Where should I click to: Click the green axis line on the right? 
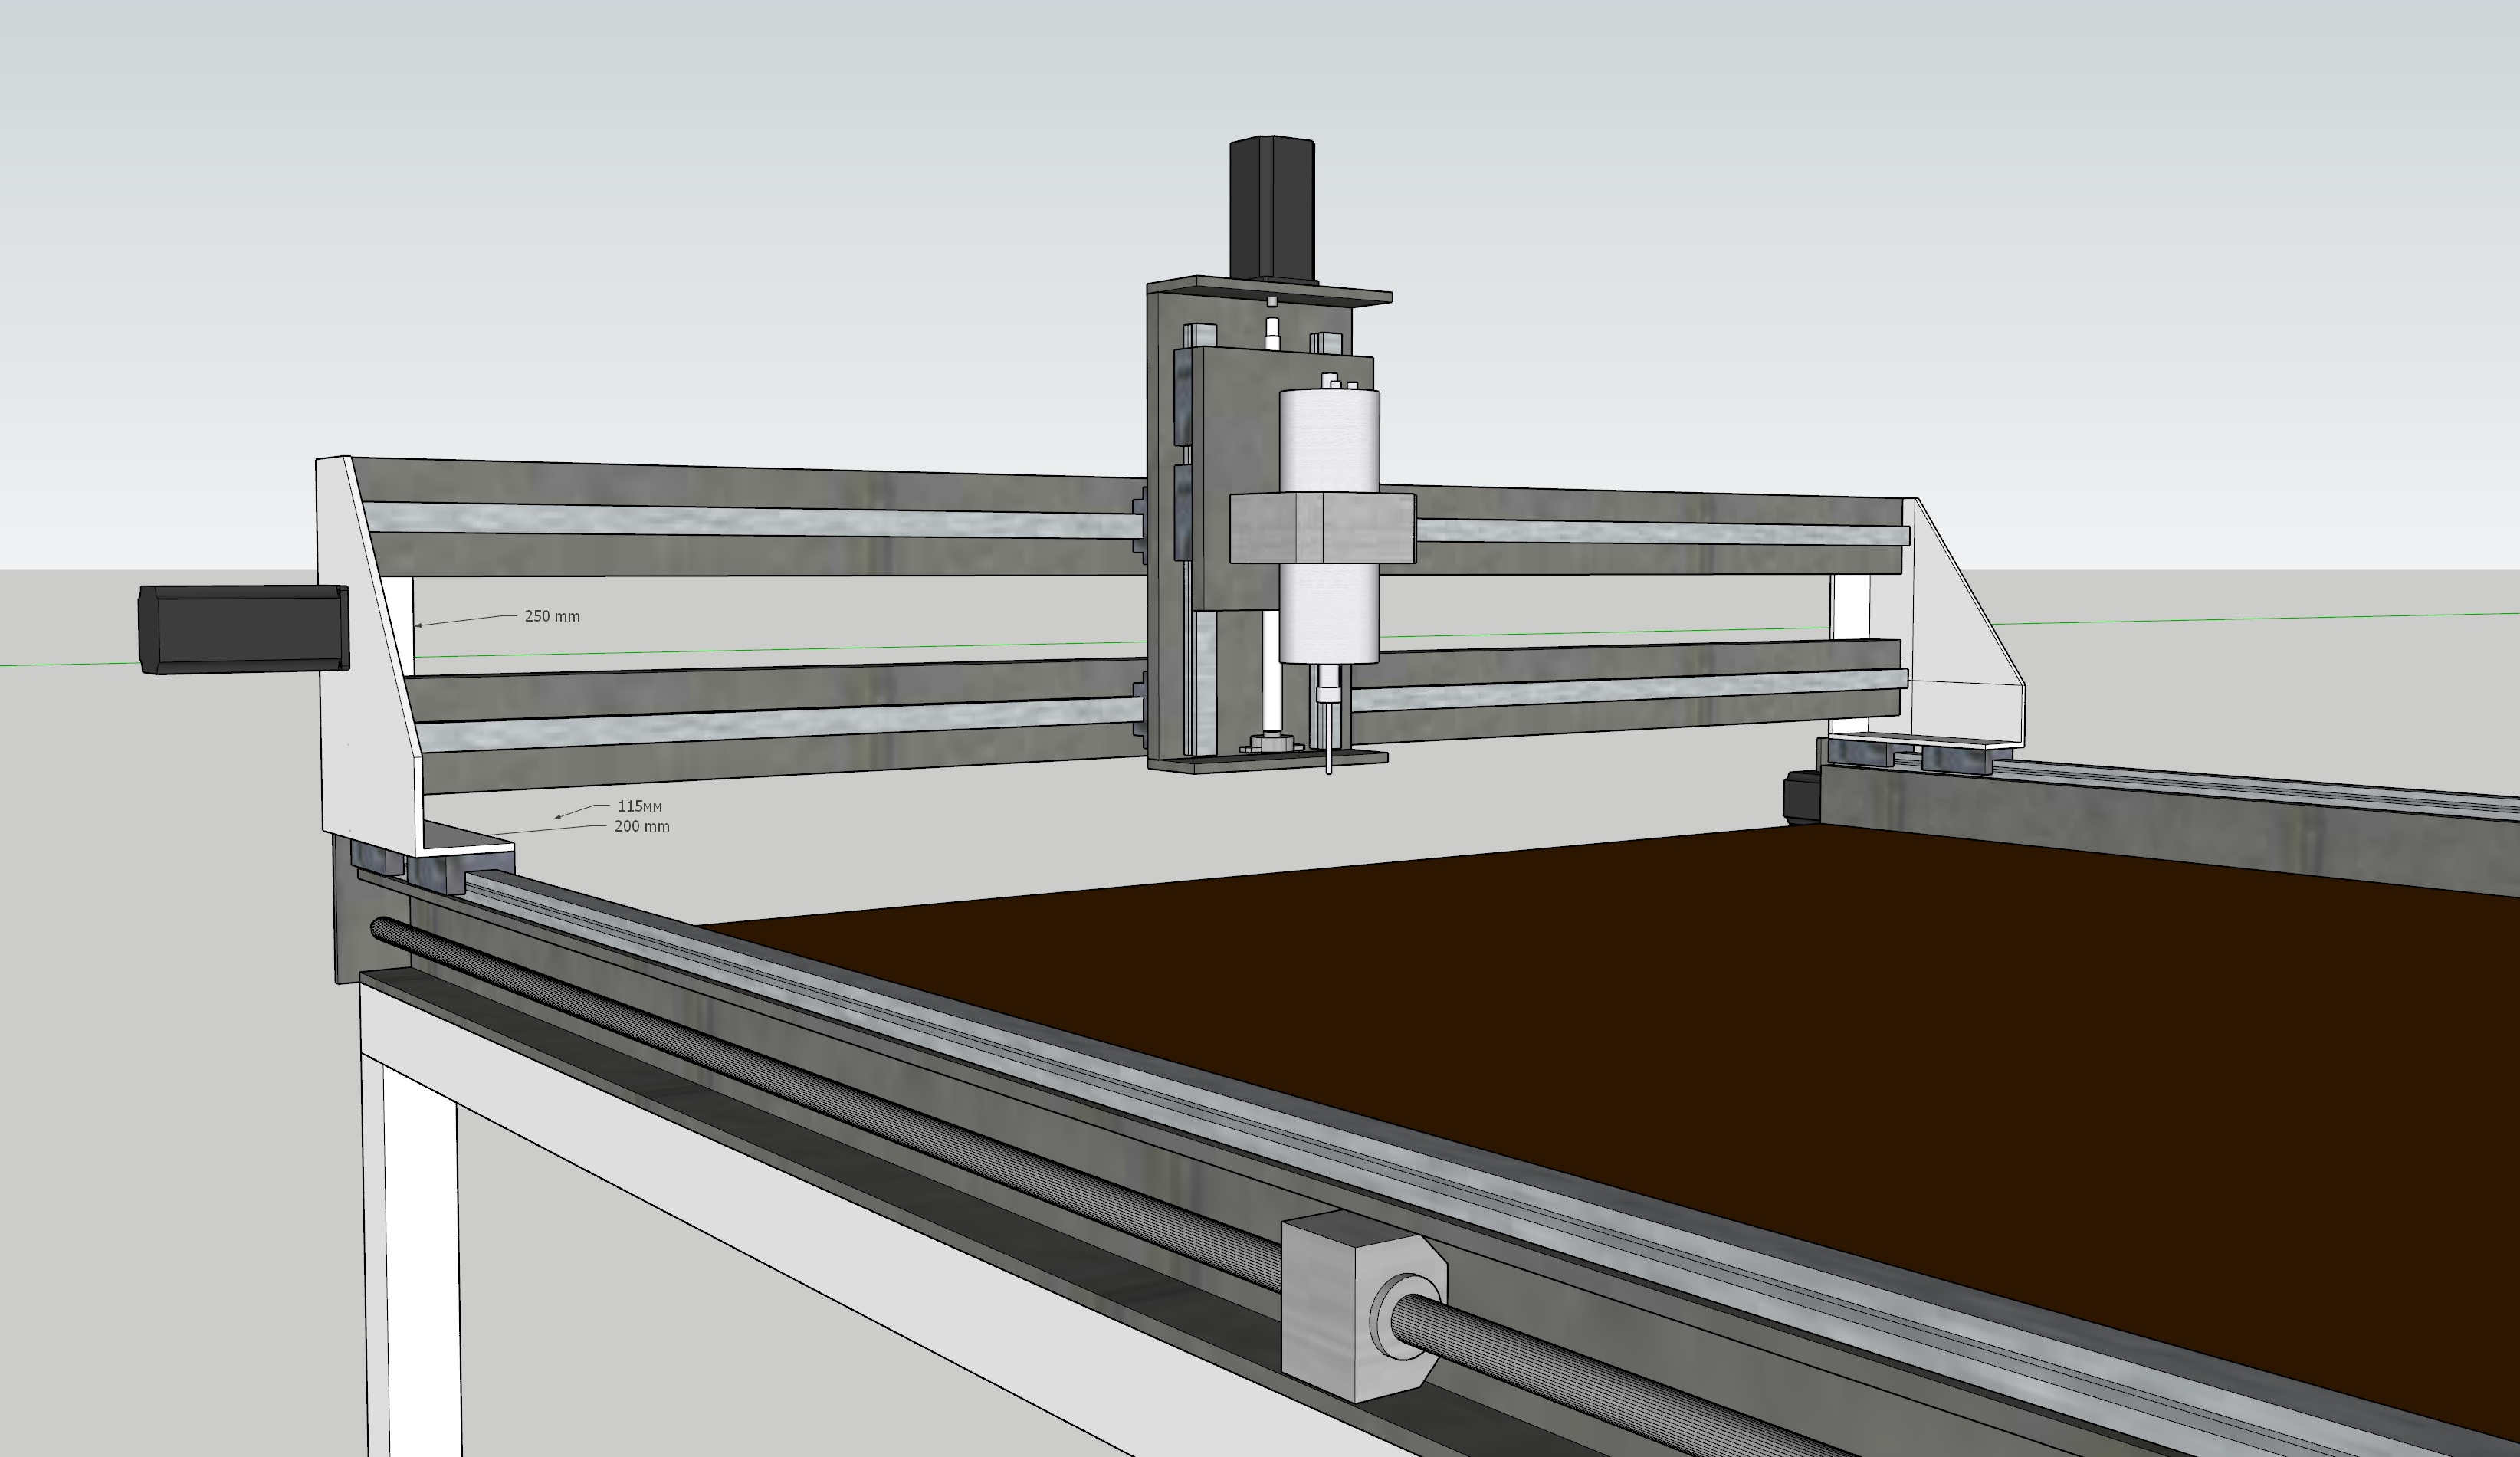pos(2250,619)
